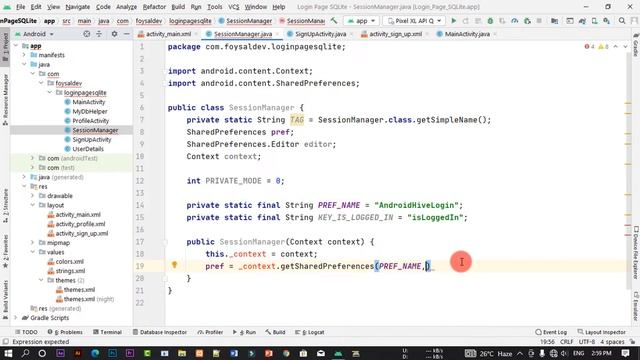Go to previous highlighted error arrow
This screenshot has width=640, height=360.
click(x=616, y=47)
